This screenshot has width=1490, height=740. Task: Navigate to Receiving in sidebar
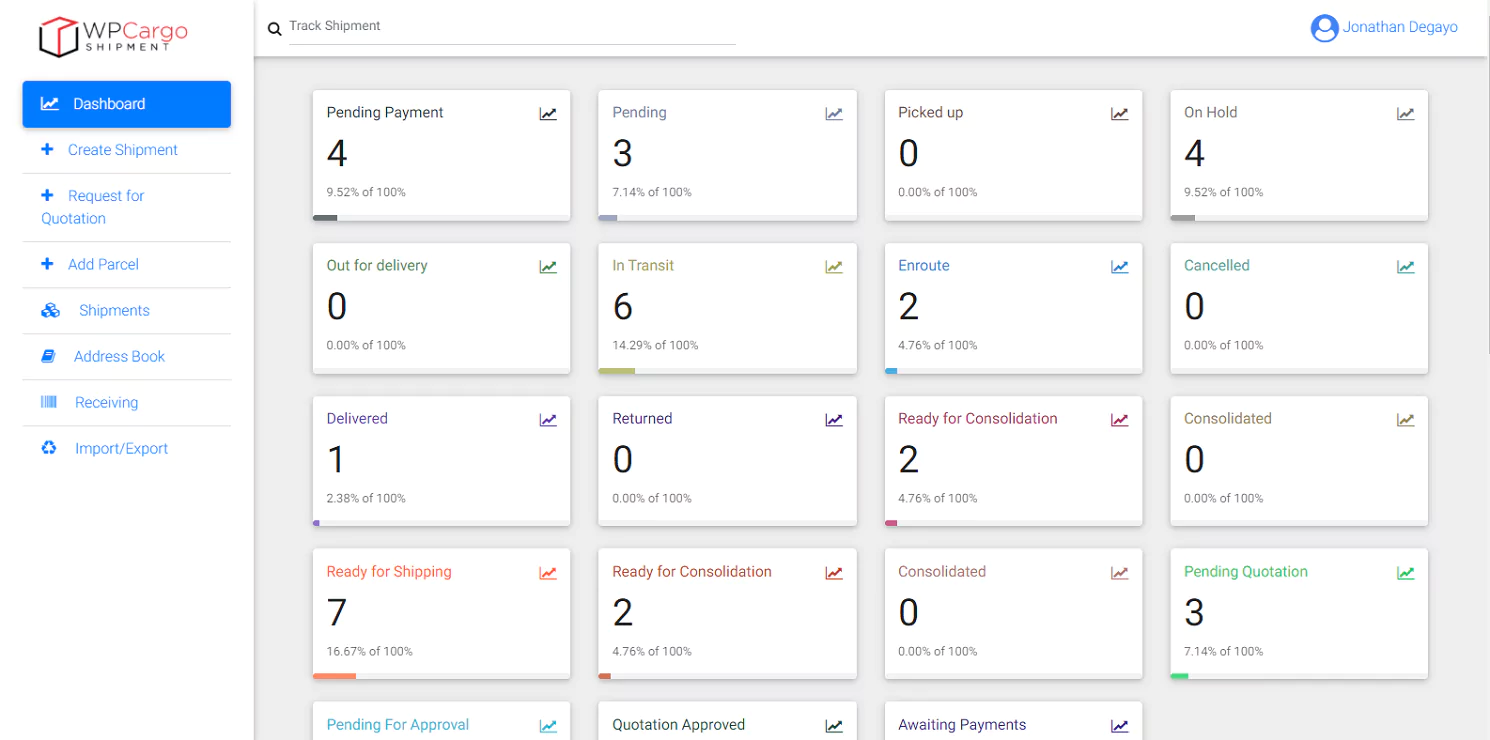point(106,402)
